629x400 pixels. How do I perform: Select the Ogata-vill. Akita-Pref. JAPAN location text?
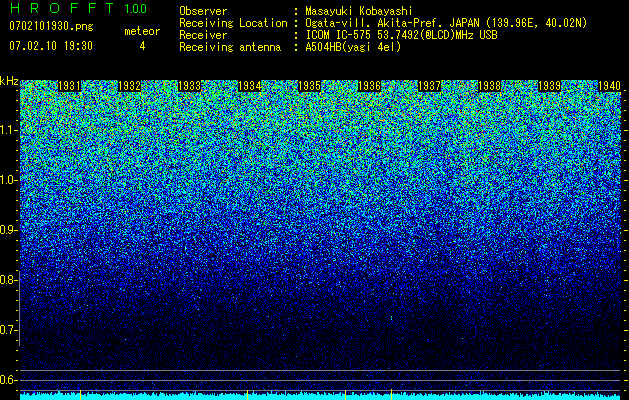point(446,23)
